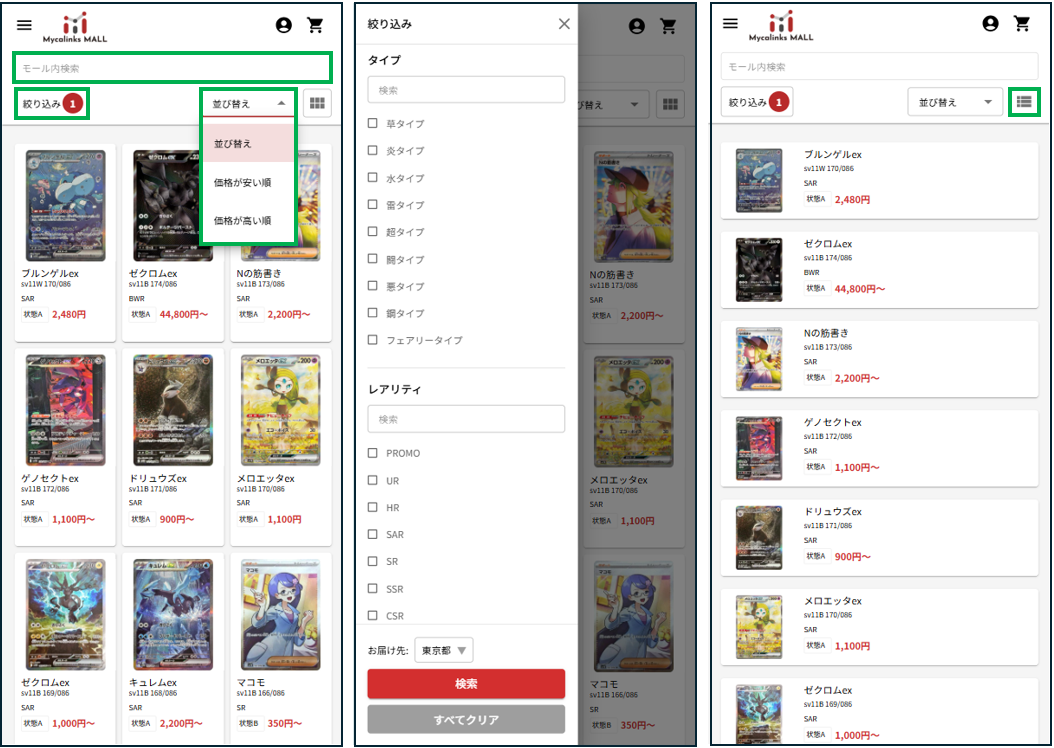
Task: Open メロエッタex card thumbnail in grid view
Action: click(280, 410)
